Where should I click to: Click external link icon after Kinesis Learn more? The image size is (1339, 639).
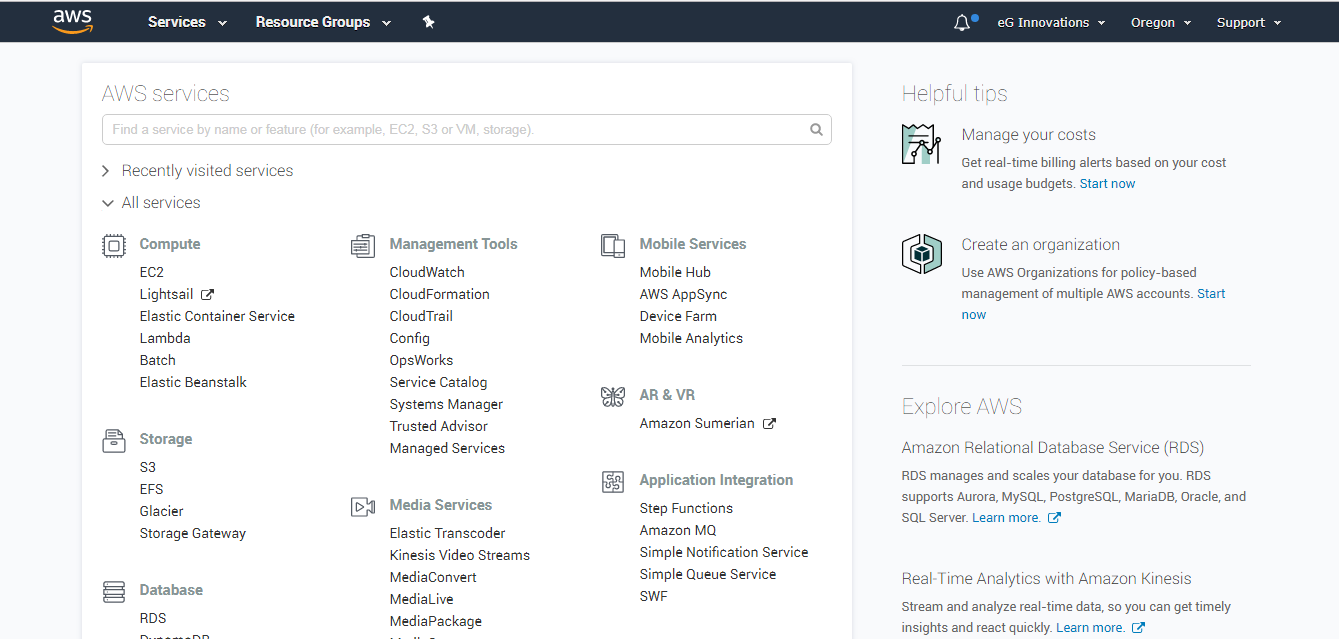1138,628
